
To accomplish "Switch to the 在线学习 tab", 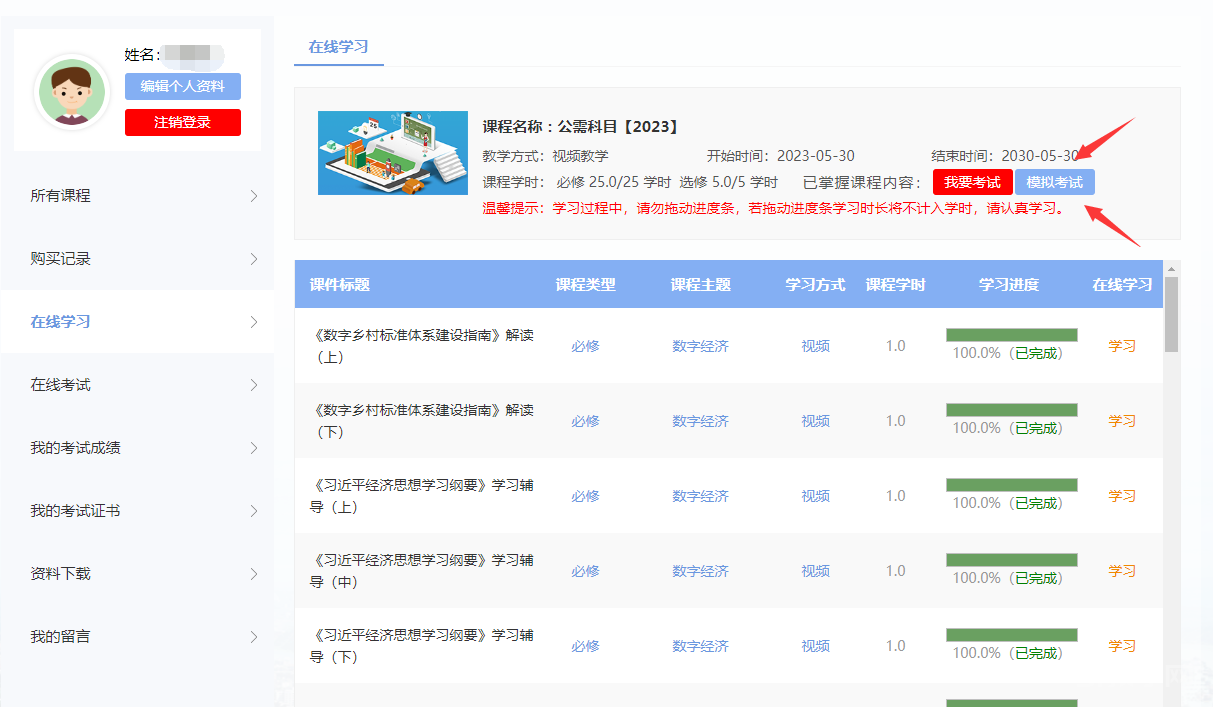I will click(338, 46).
